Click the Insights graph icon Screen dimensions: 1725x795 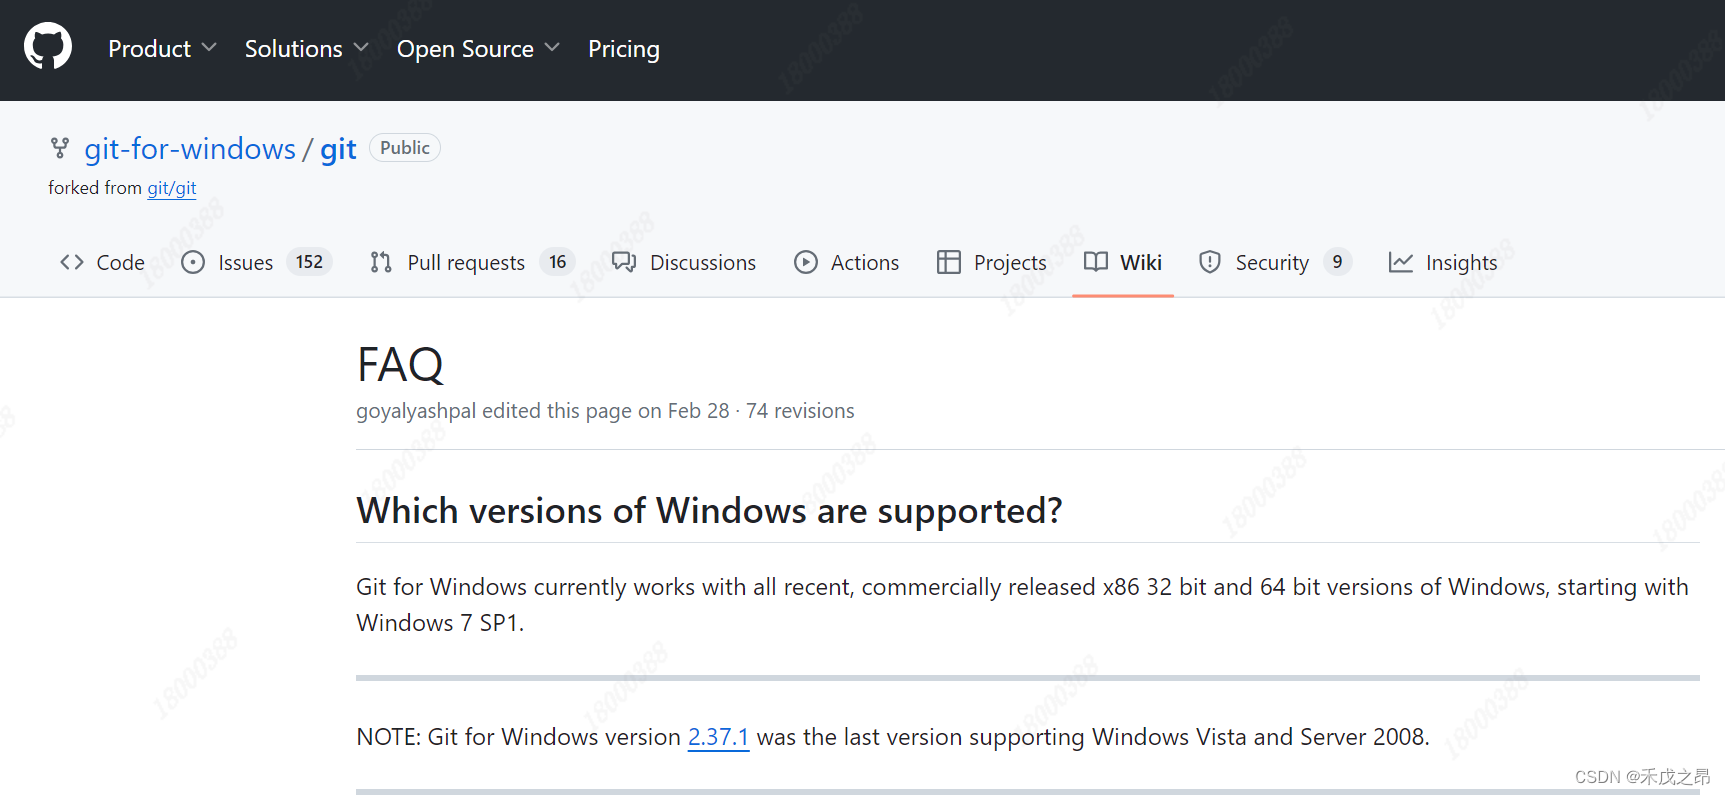point(1401,262)
